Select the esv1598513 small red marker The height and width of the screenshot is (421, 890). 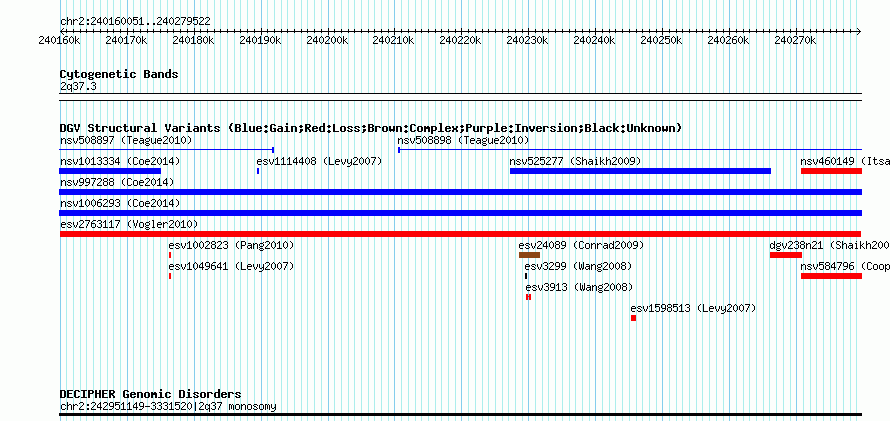(x=633, y=318)
